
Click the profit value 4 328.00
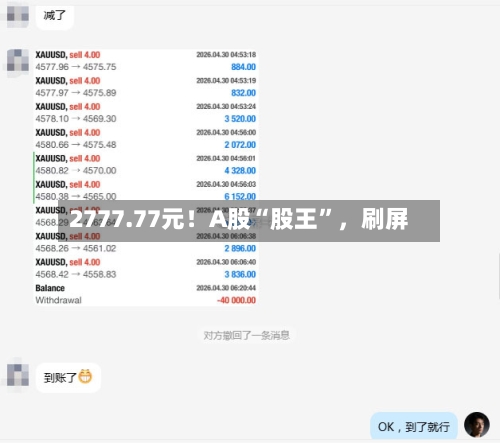click(240, 171)
